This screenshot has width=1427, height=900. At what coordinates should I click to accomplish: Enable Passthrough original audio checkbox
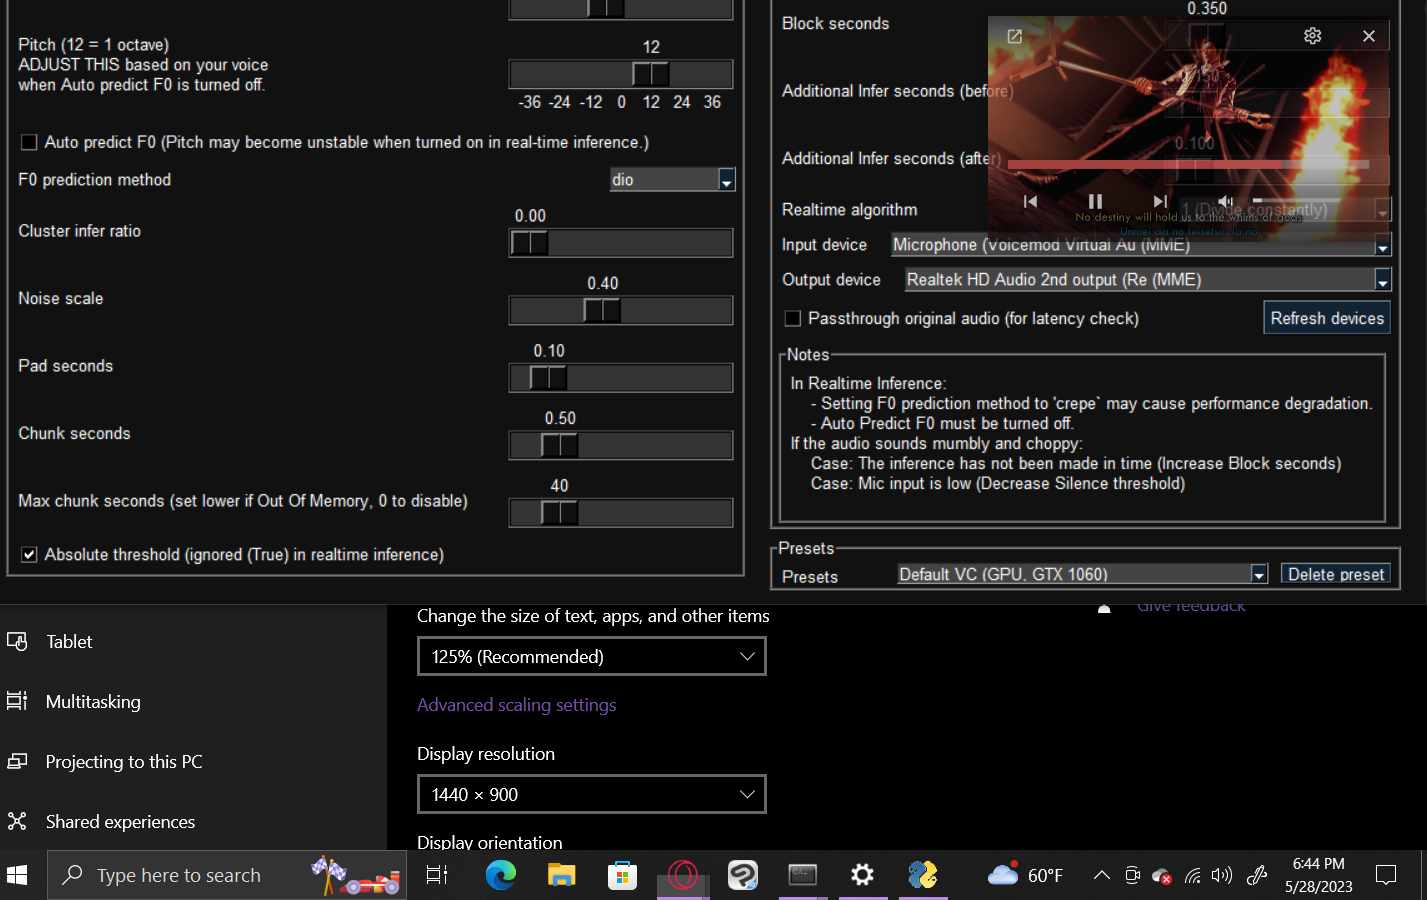pos(792,318)
